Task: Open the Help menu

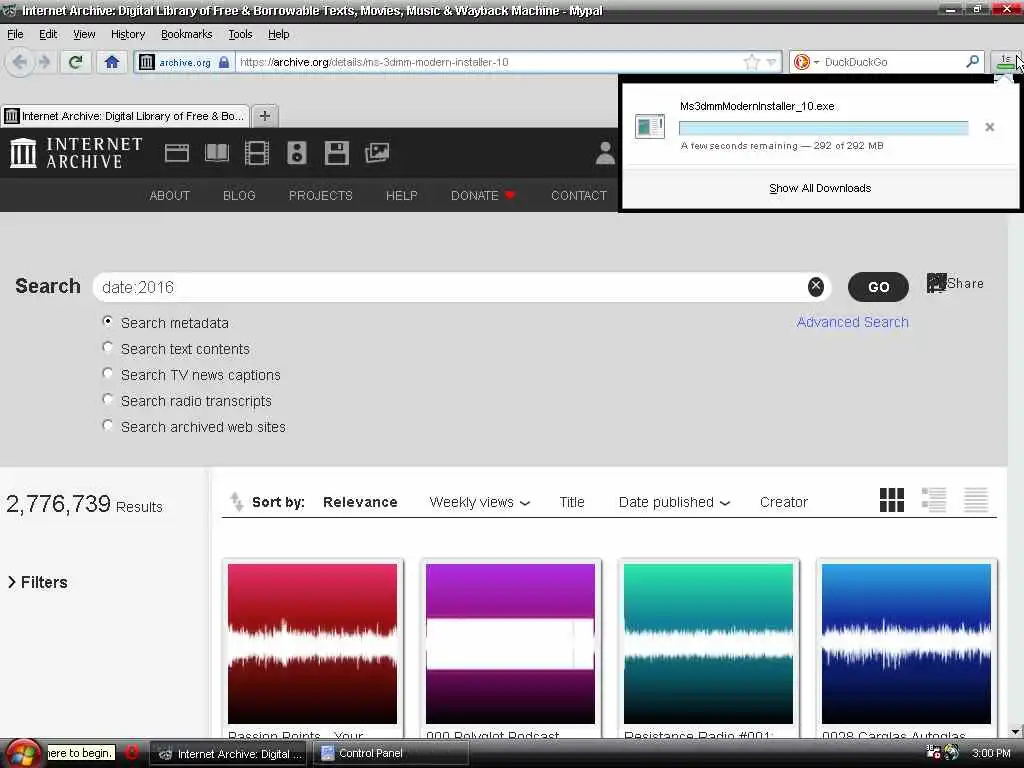Action: [278, 34]
